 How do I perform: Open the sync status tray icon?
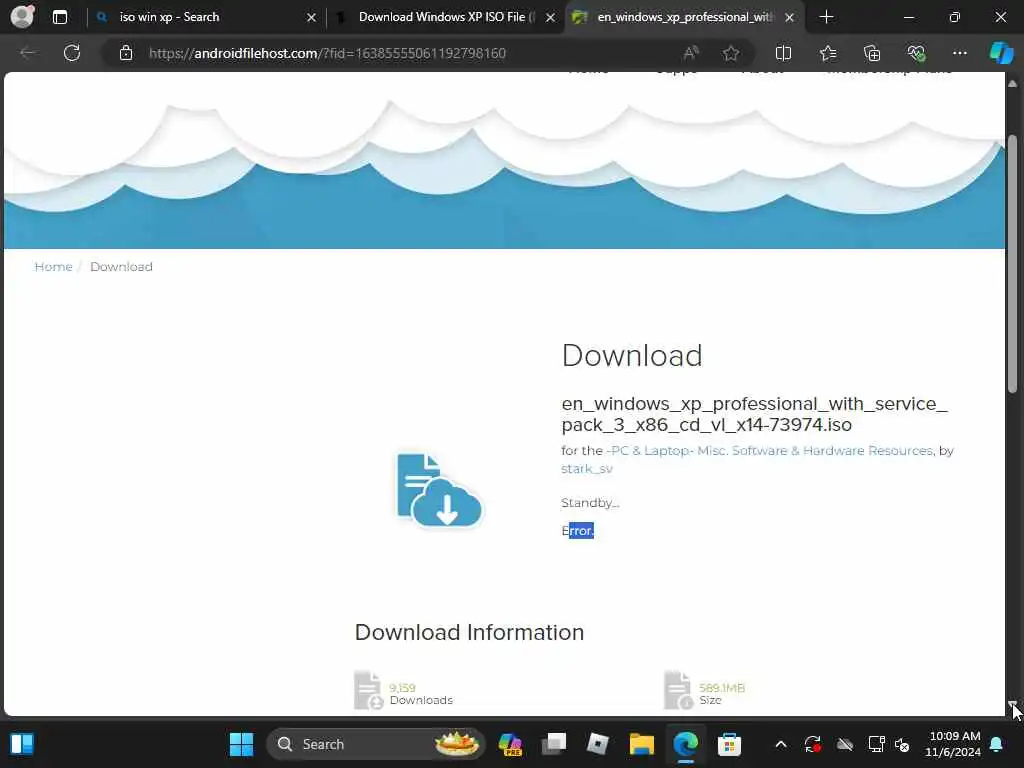(812, 744)
